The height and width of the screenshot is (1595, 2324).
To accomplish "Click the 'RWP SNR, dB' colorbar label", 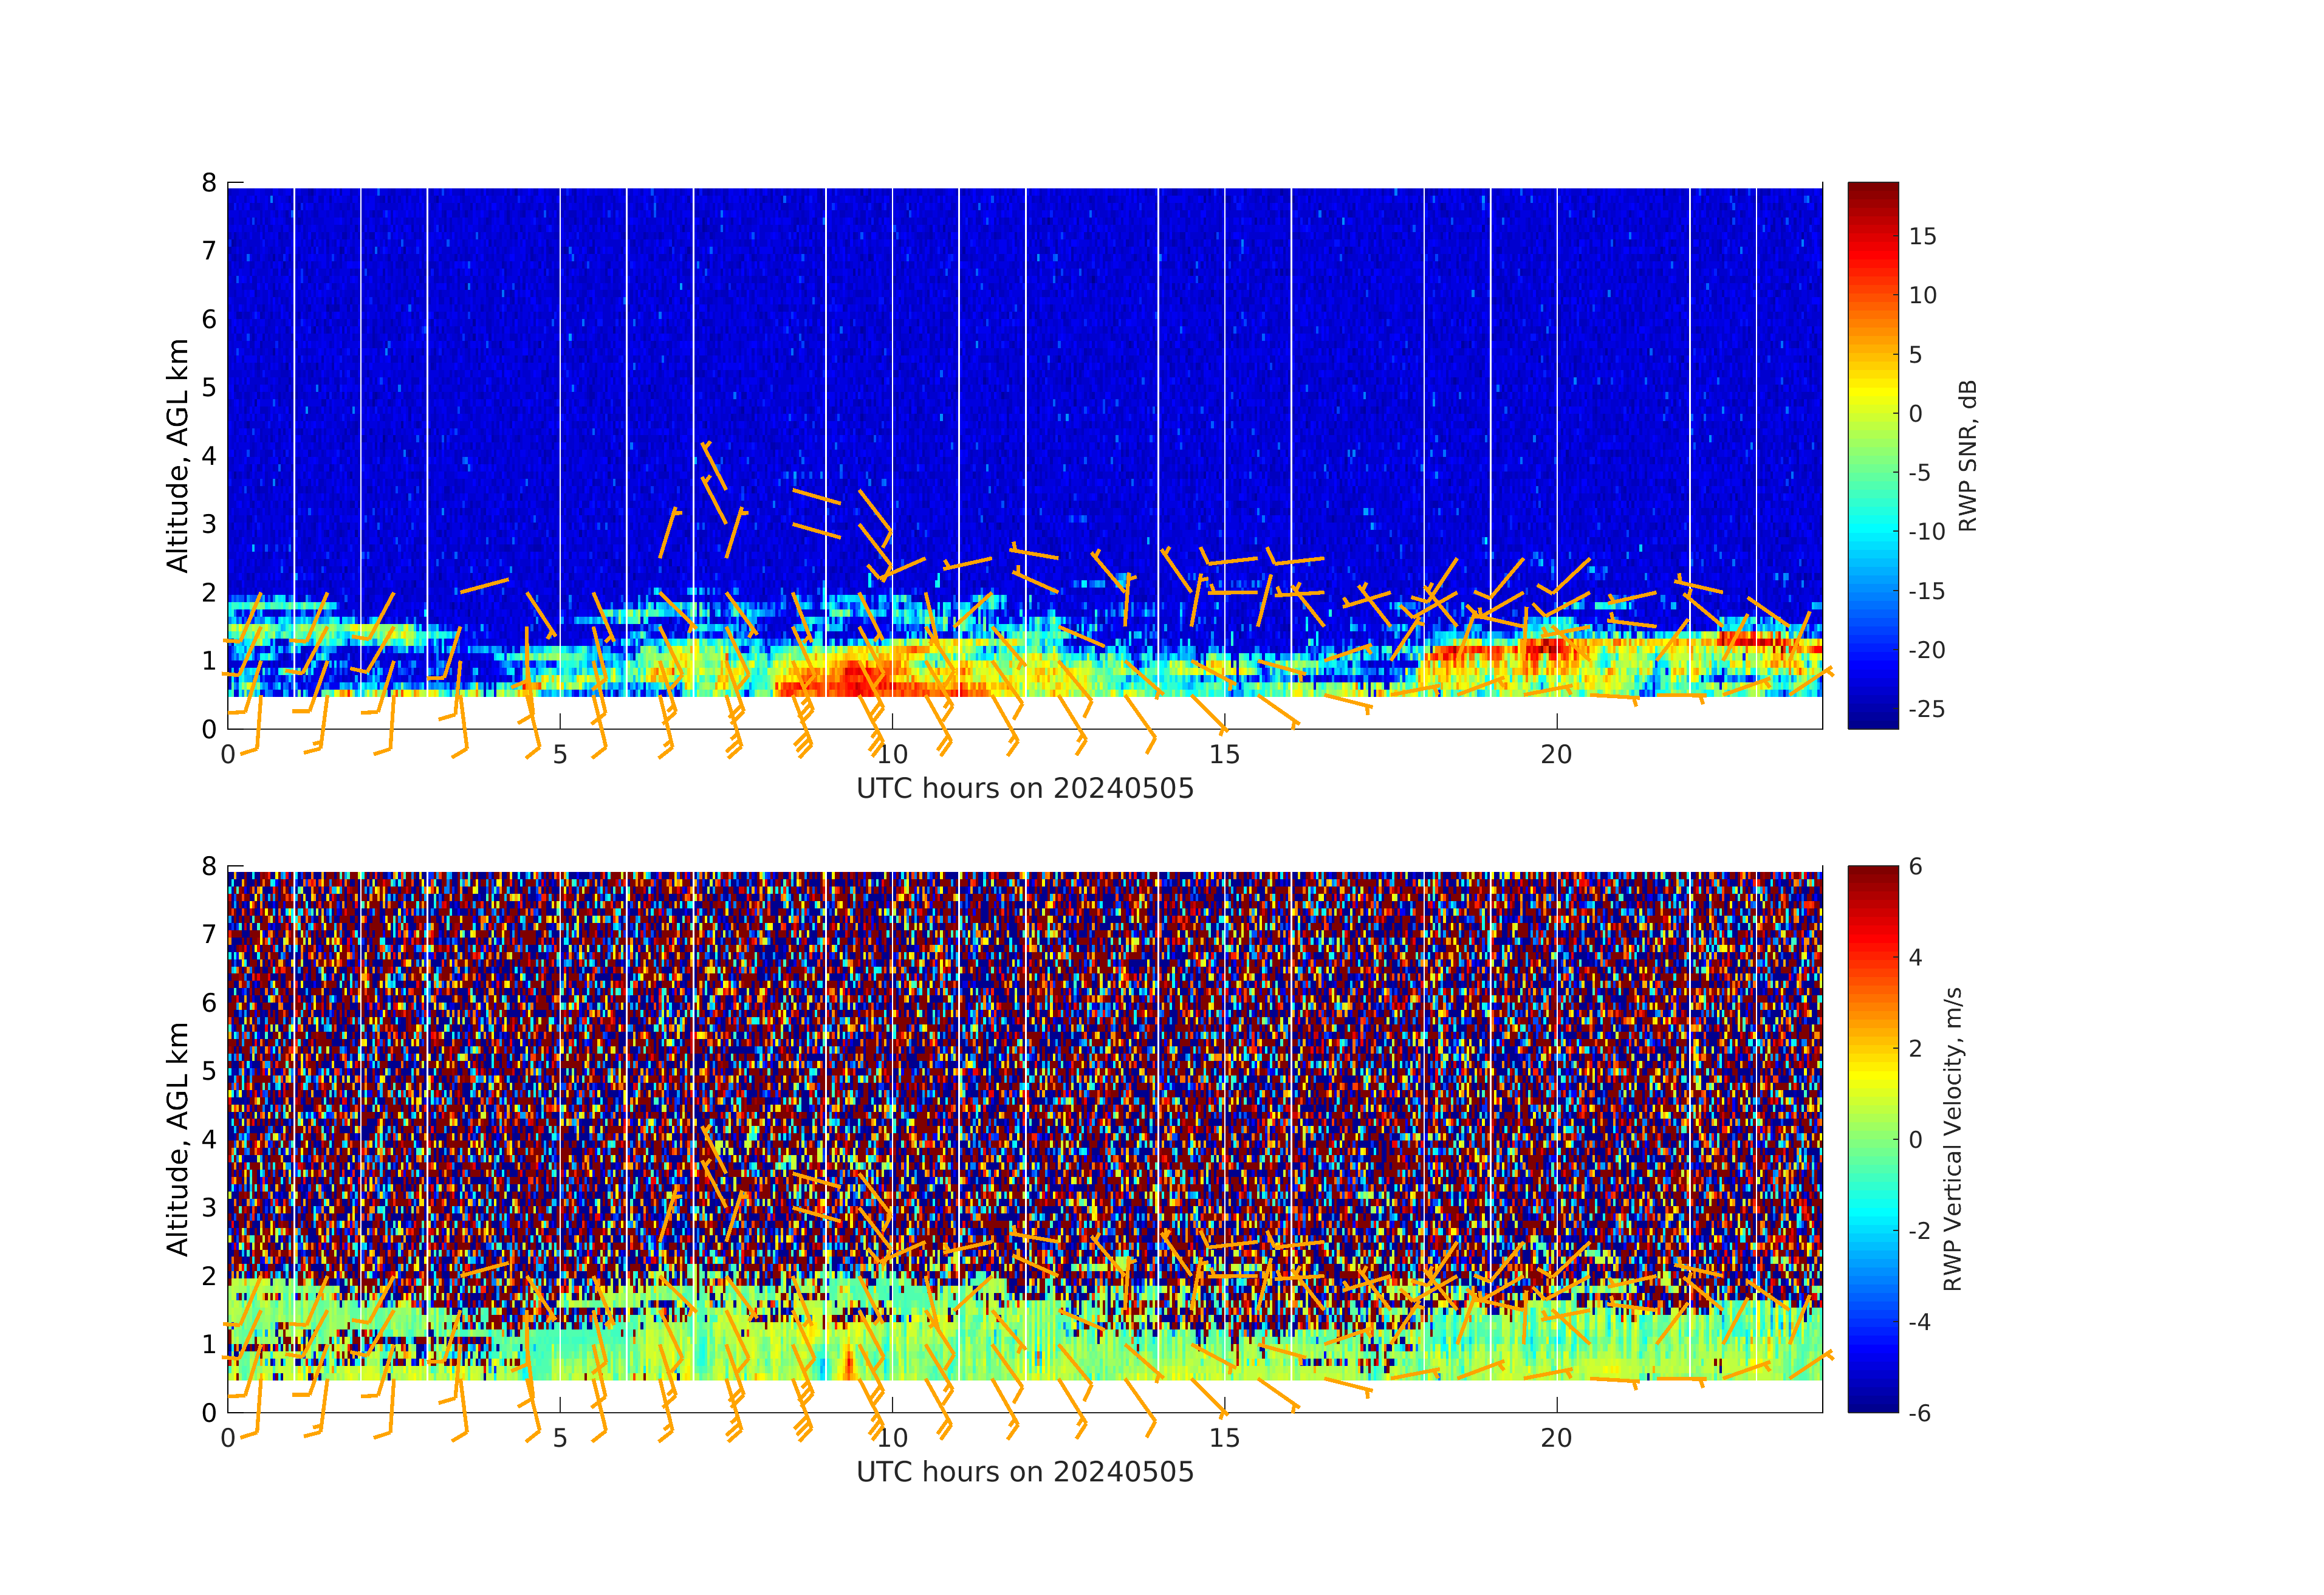I will (1967, 455).
